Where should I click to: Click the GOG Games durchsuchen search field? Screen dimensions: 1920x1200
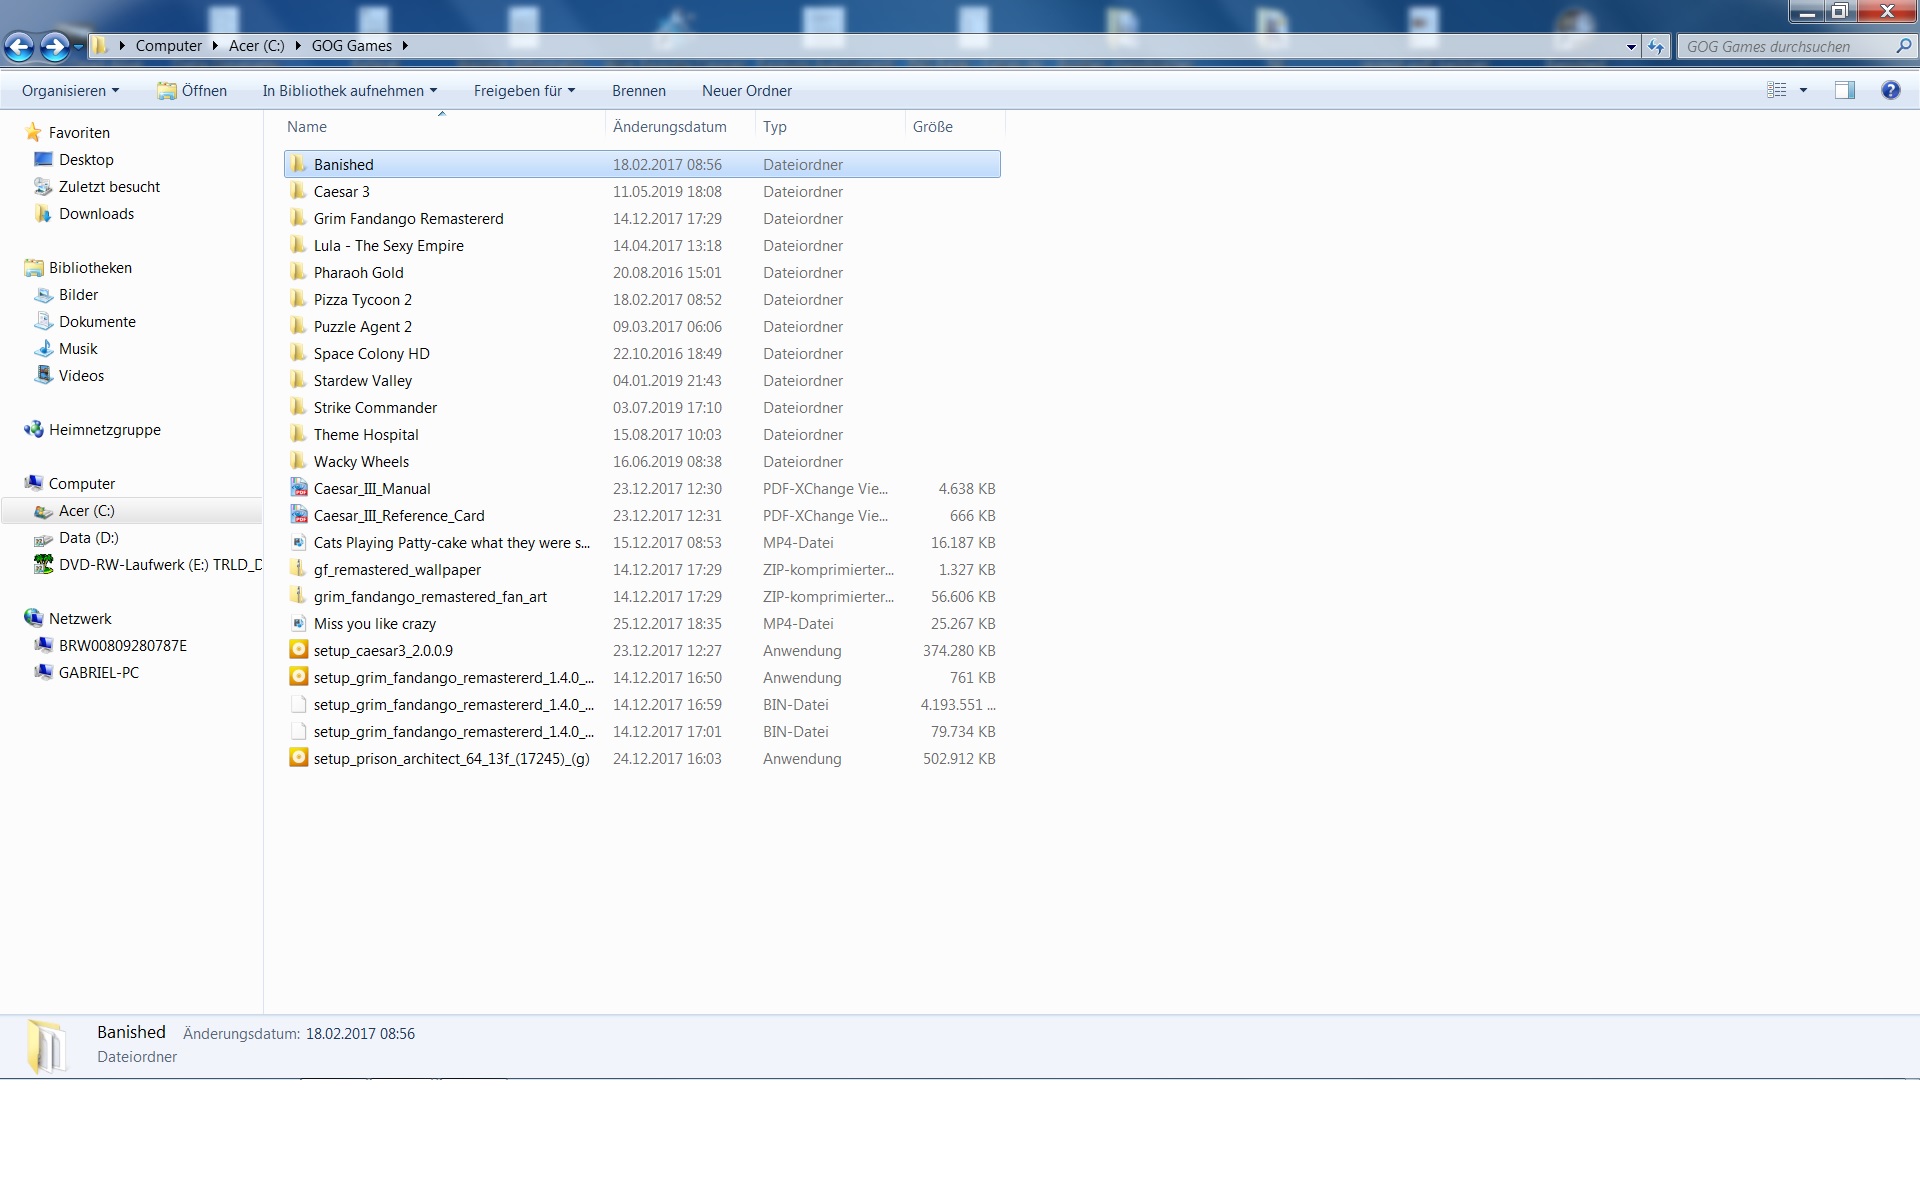tap(1785, 46)
